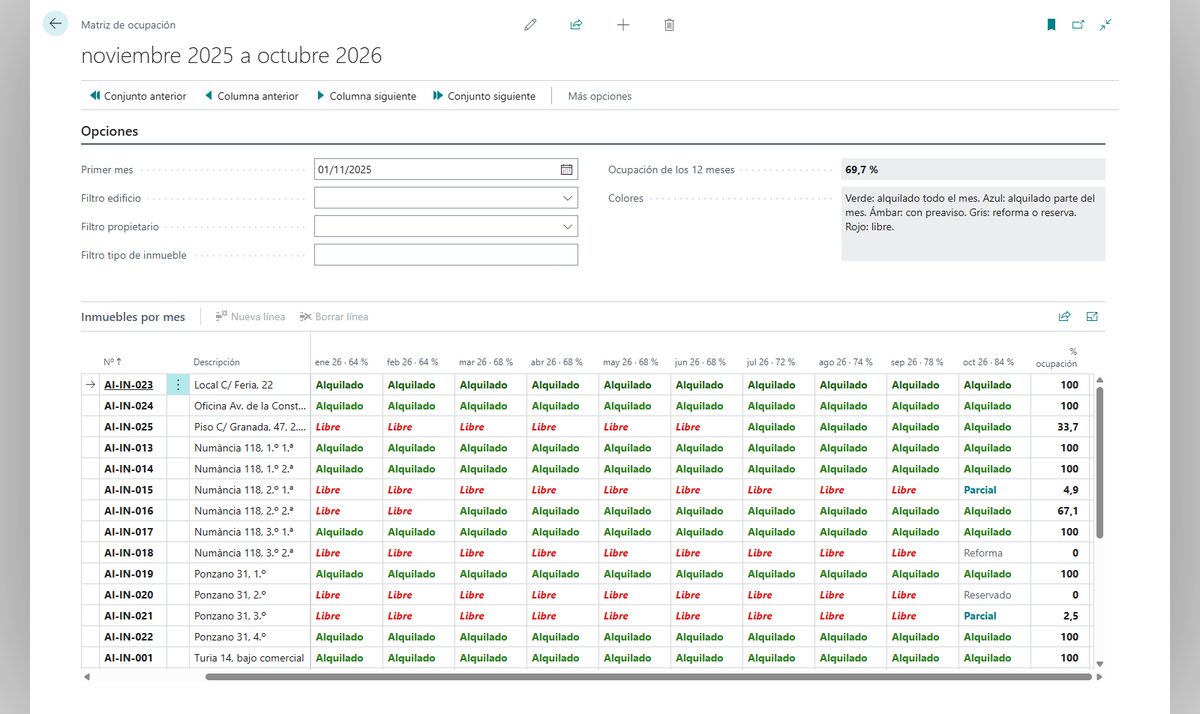Image resolution: width=1200 pixels, height=714 pixels.
Task: Click Columna siguiente
Action: (366, 96)
